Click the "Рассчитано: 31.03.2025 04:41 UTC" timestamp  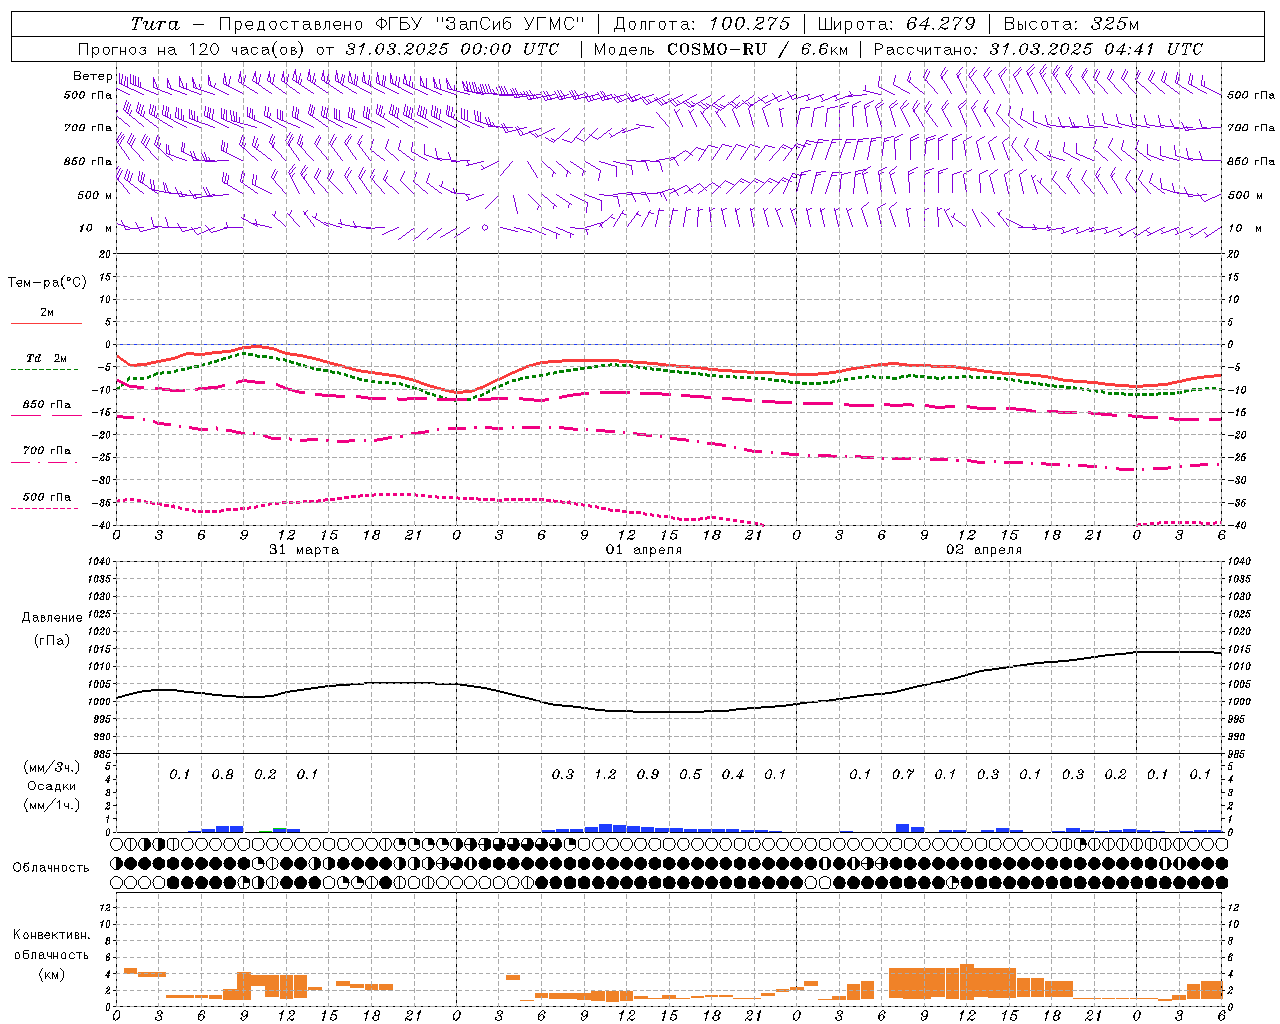click(x=1038, y=49)
